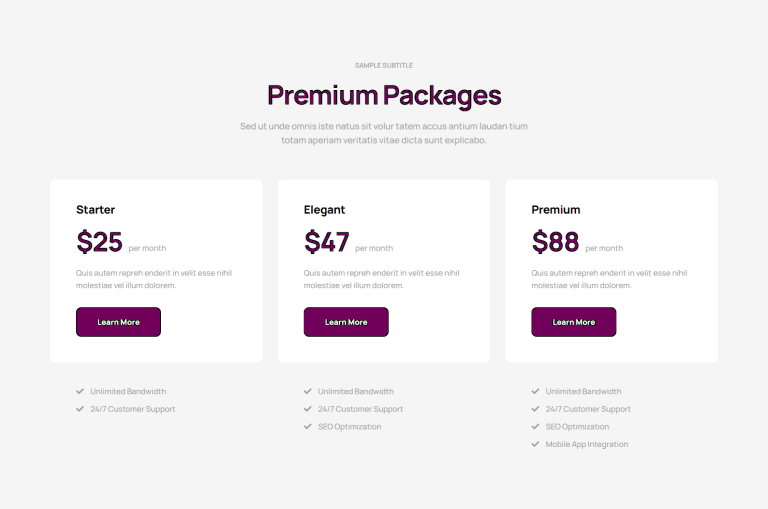
Task: Click Mobile App Integration feature text
Action: (x=587, y=444)
